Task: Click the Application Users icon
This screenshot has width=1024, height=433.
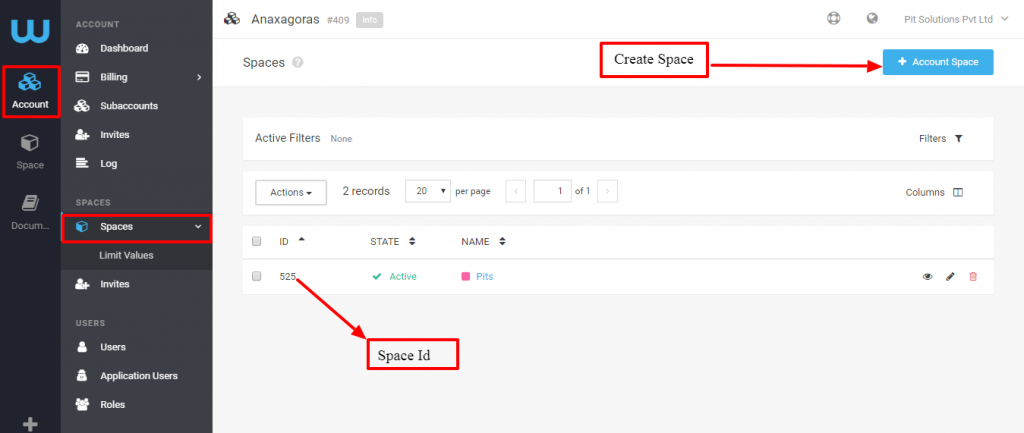Action: [x=82, y=376]
